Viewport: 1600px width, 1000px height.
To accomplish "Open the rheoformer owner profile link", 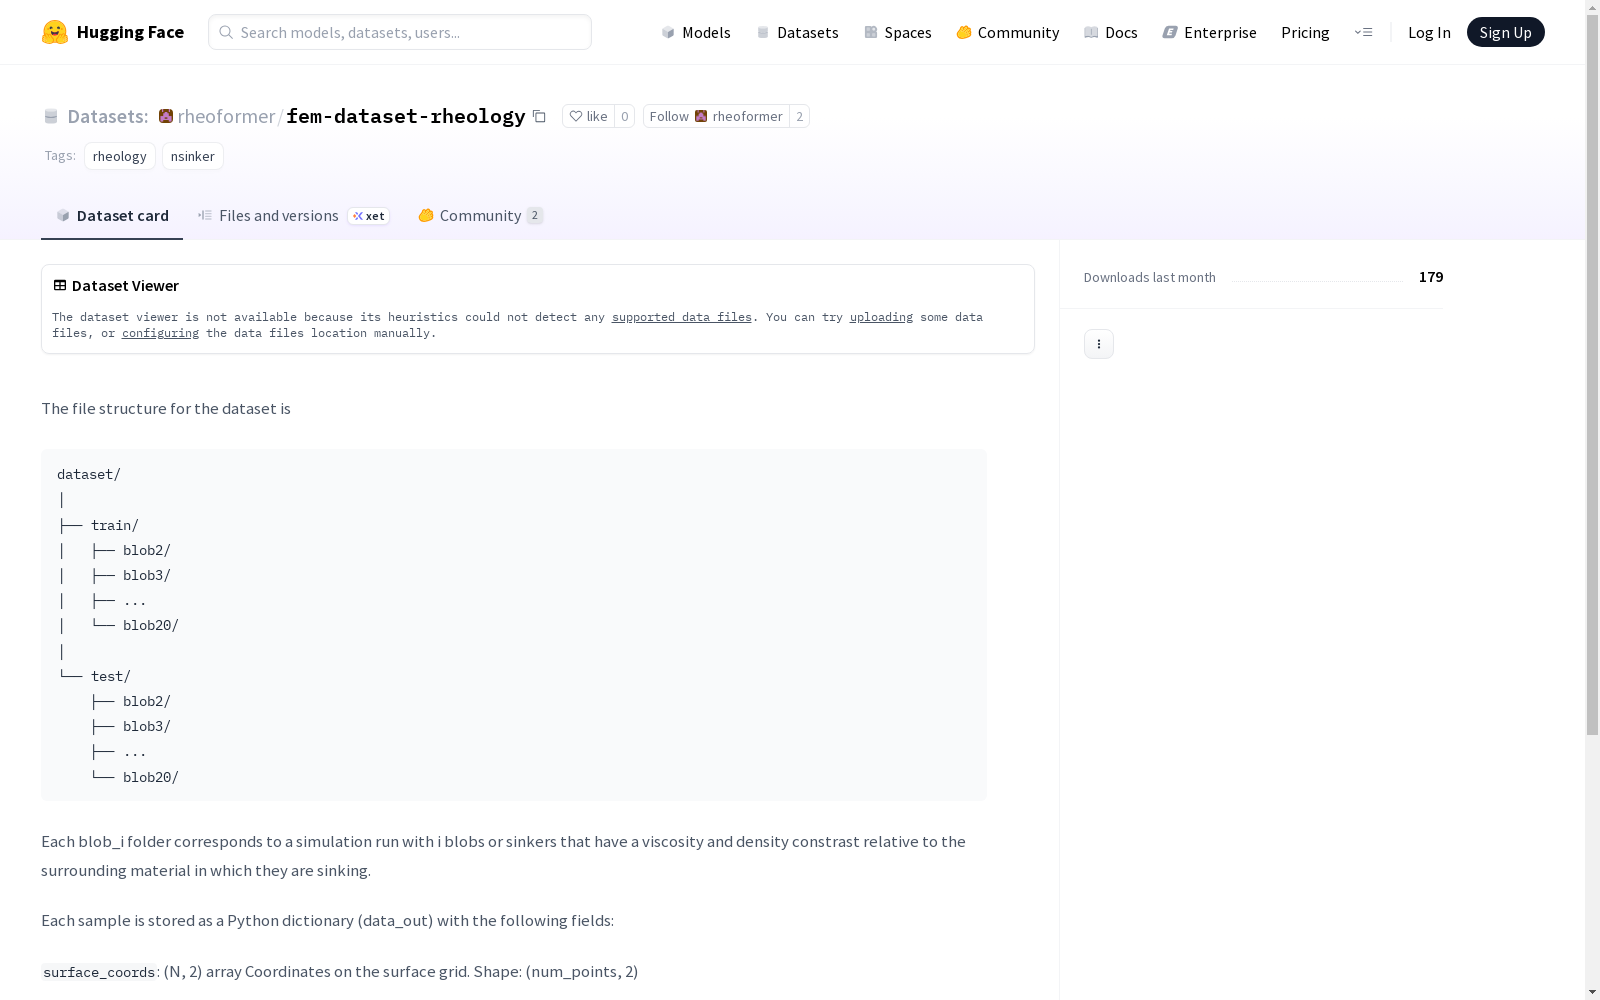I will (226, 116).
